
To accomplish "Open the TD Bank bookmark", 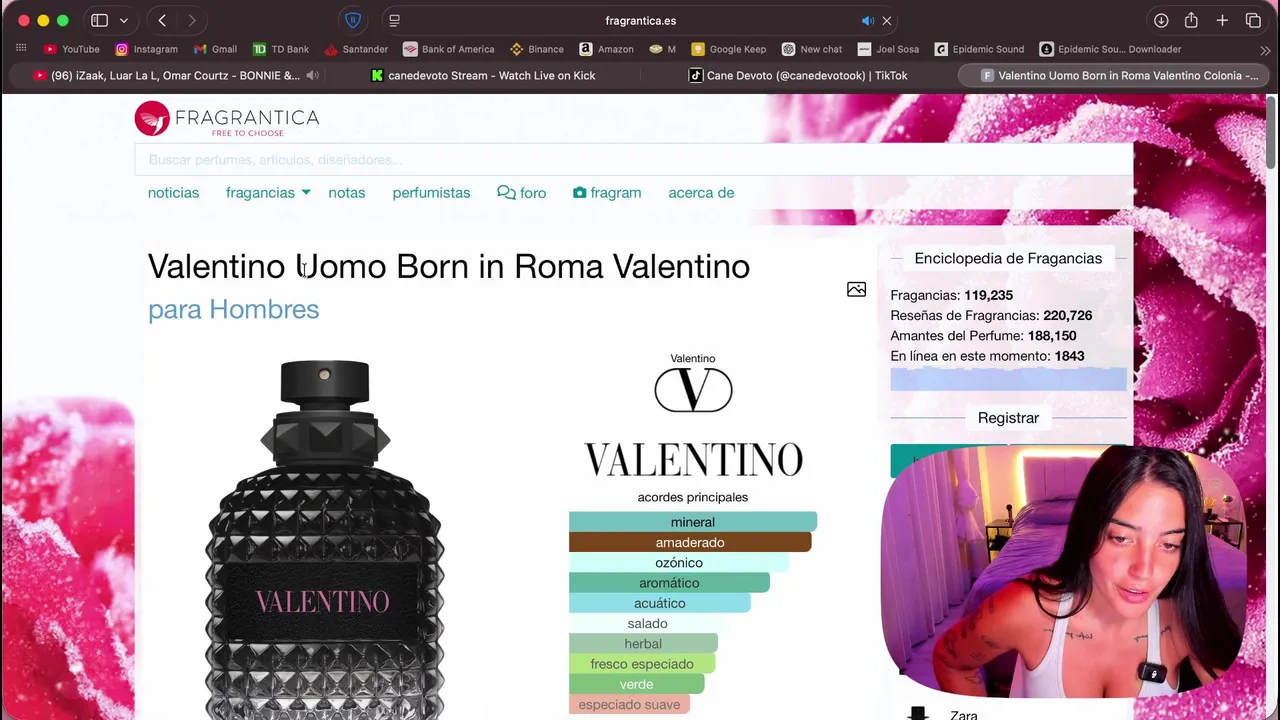I will tap(280, 49).
